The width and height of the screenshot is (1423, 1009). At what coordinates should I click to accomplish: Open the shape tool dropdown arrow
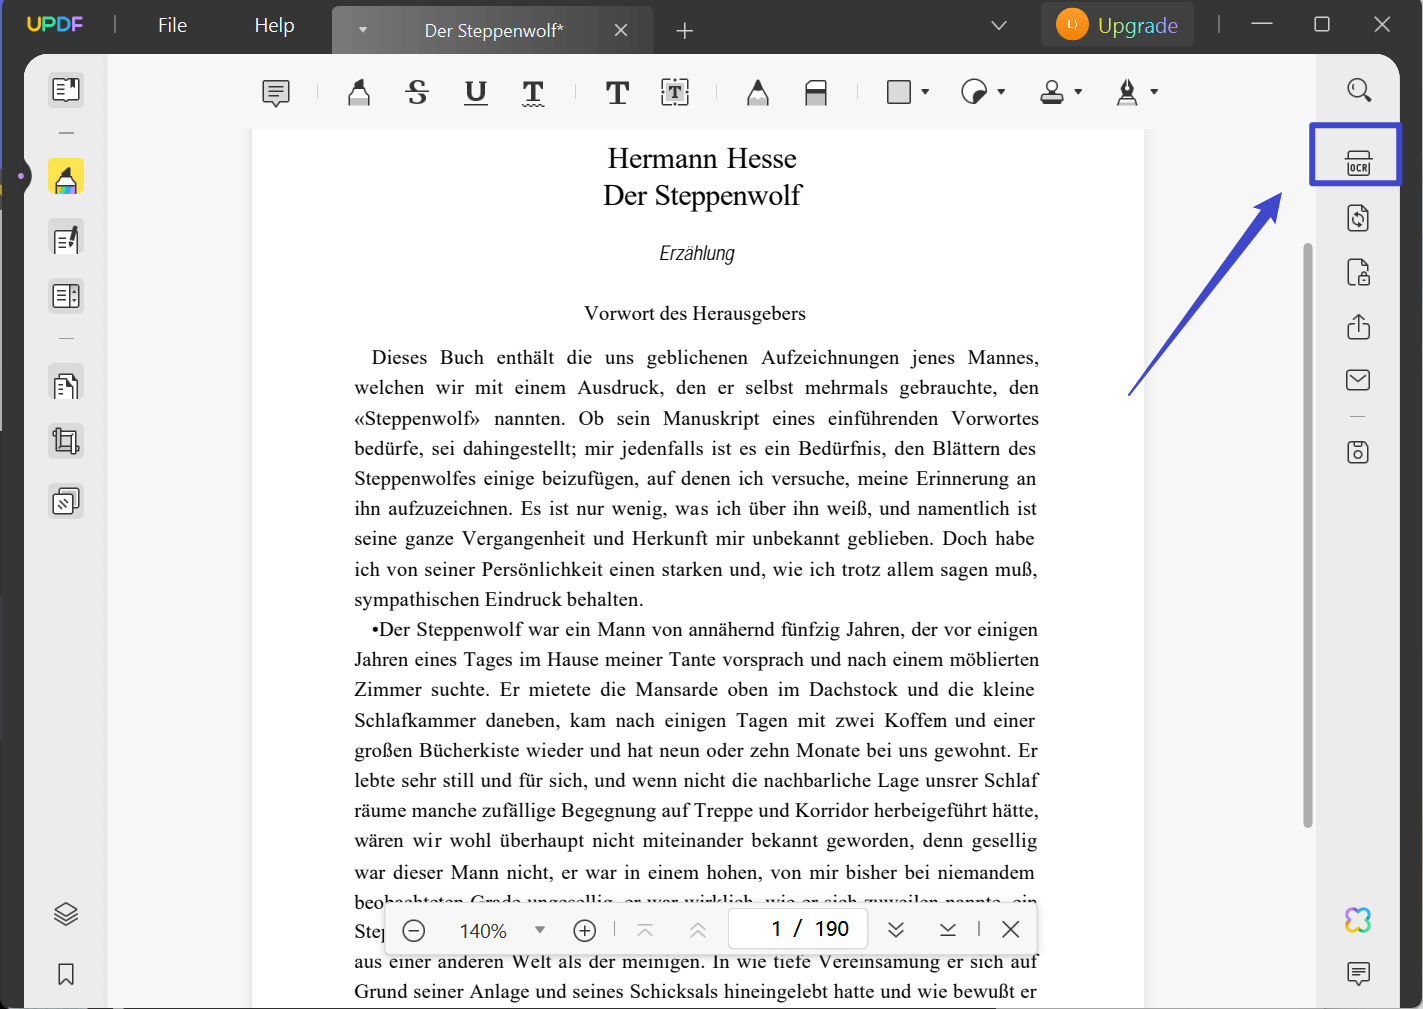(925, 92)
